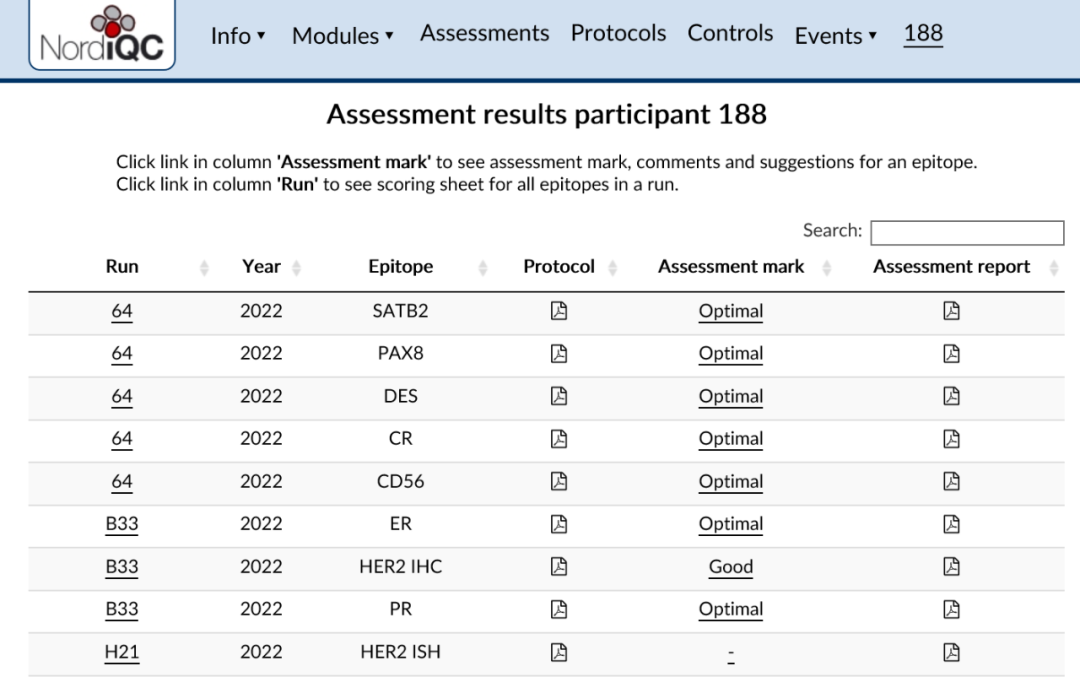
Task: Open the PAX8 assessment report PDF icon
Action: tap(951, 353)
